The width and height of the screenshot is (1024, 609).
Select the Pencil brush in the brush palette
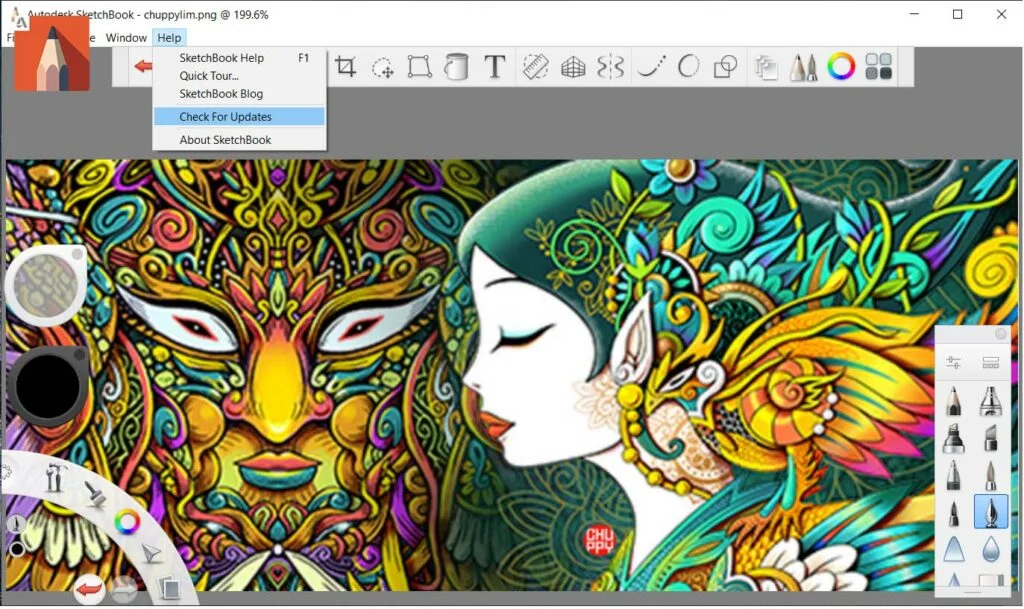pos(953,401)
